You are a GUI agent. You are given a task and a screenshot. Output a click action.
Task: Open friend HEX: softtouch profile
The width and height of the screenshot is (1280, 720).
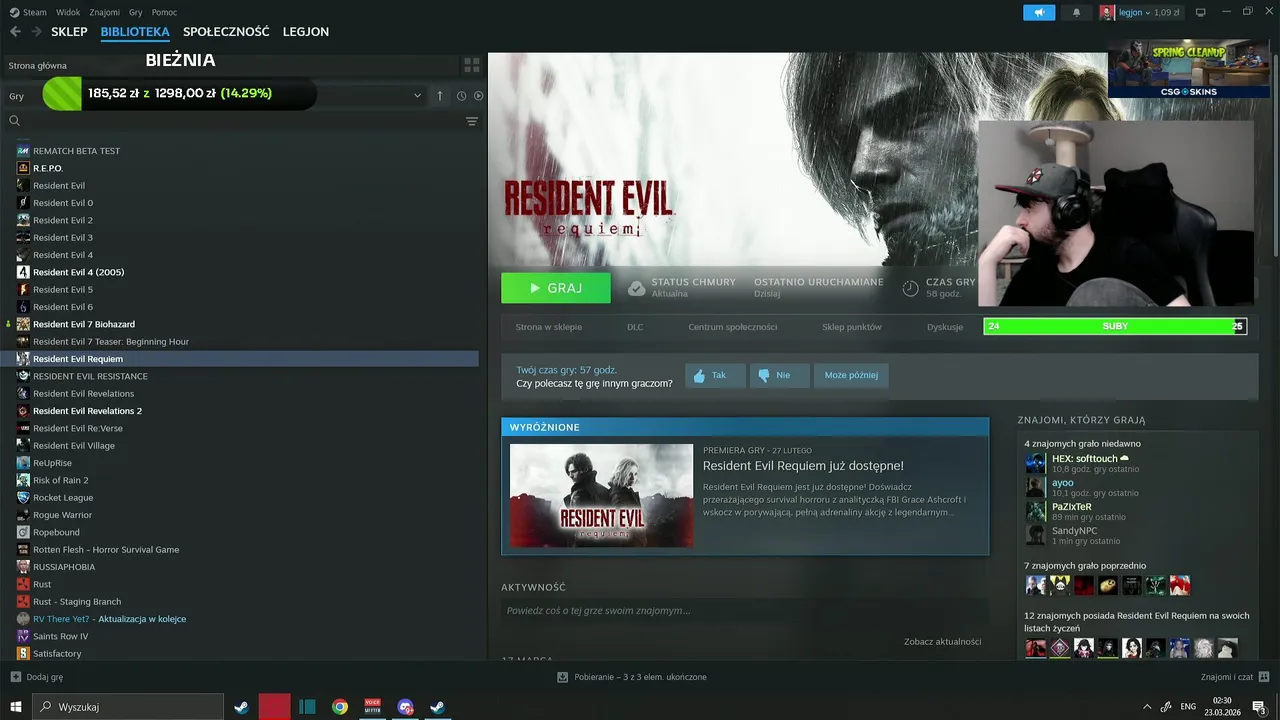[1084, 459]
